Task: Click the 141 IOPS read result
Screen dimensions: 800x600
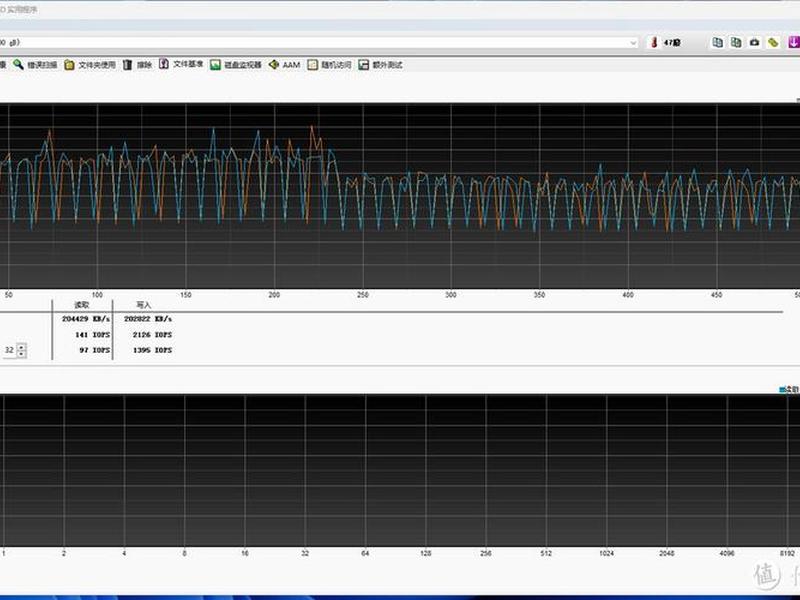Action: pyautogui.click(x=92, y=335)
